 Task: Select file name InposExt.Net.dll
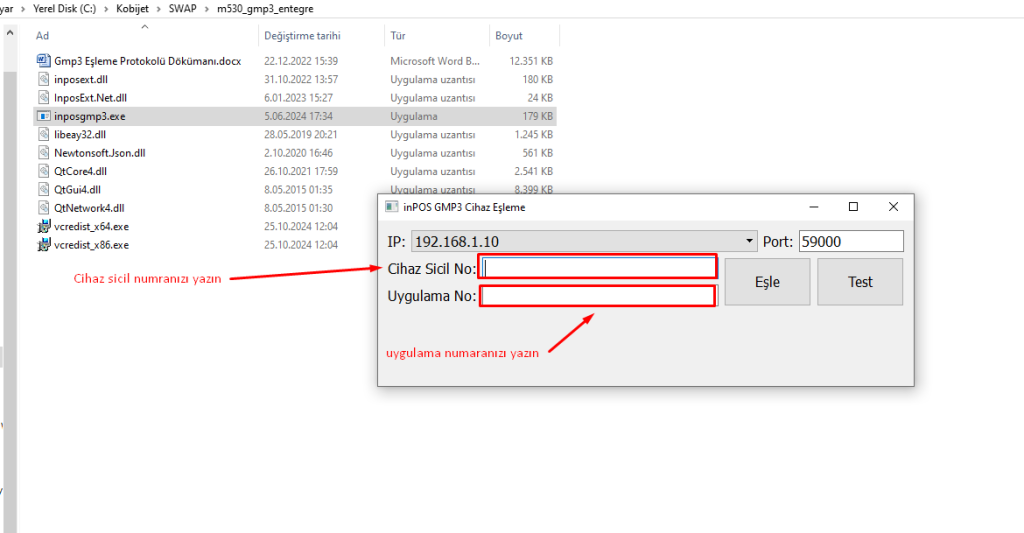[x=90, y=97]
